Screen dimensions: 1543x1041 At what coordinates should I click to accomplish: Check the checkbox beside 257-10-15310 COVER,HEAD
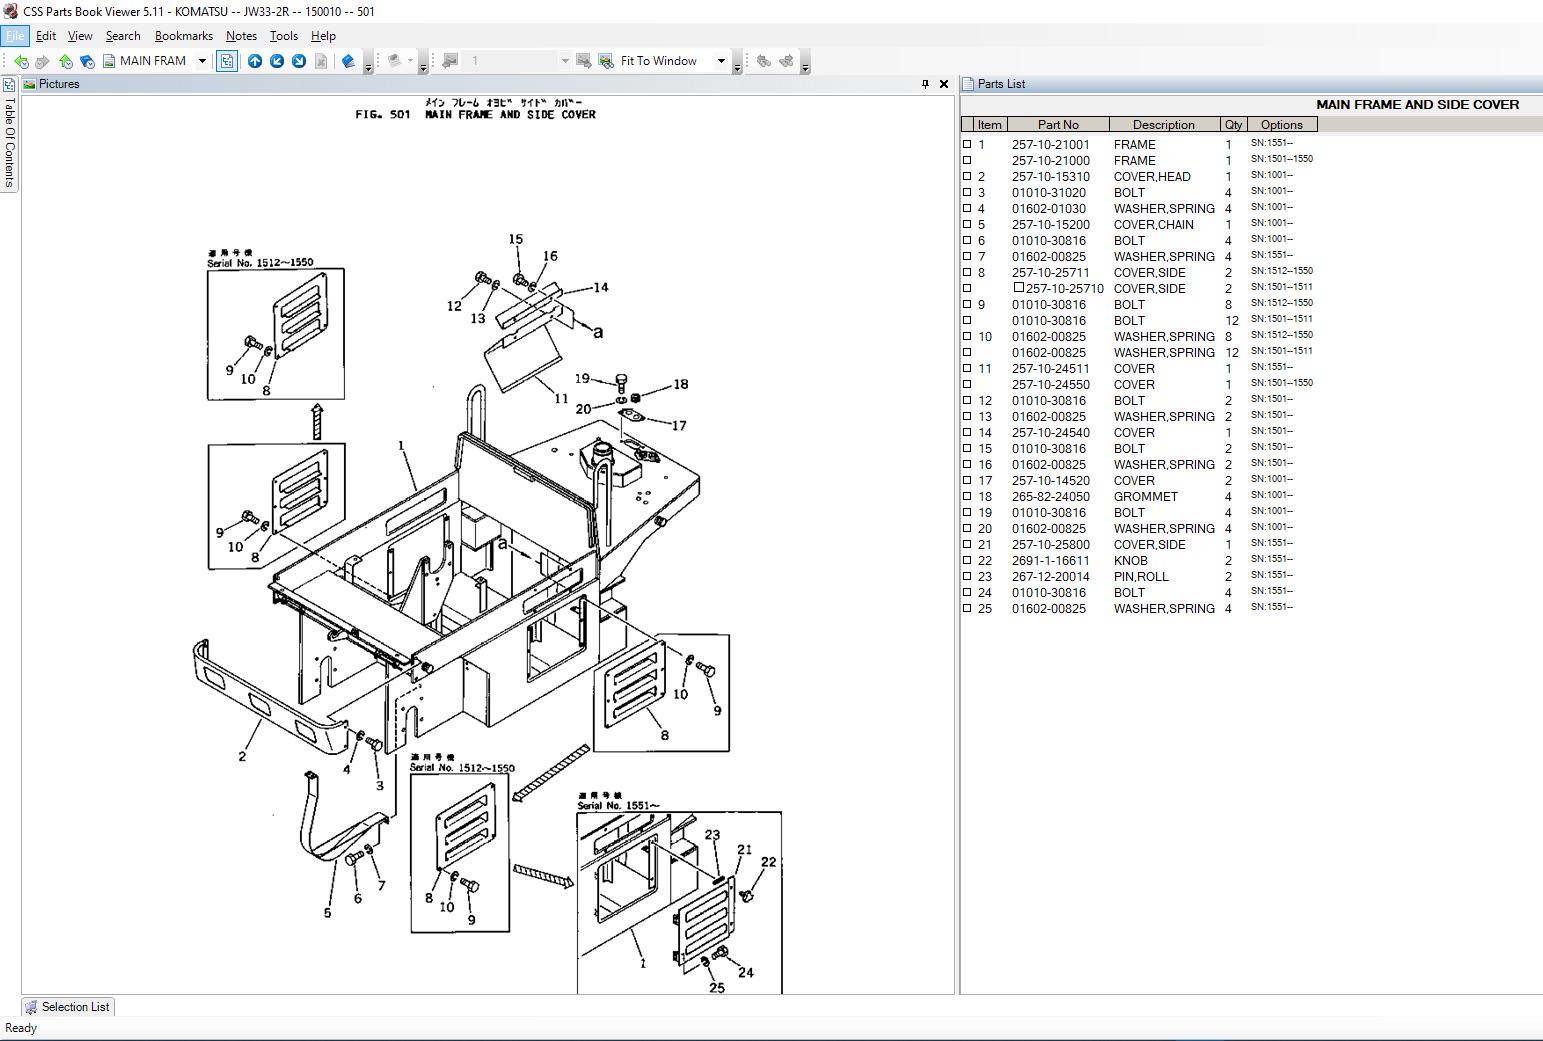tap(967, 176)
